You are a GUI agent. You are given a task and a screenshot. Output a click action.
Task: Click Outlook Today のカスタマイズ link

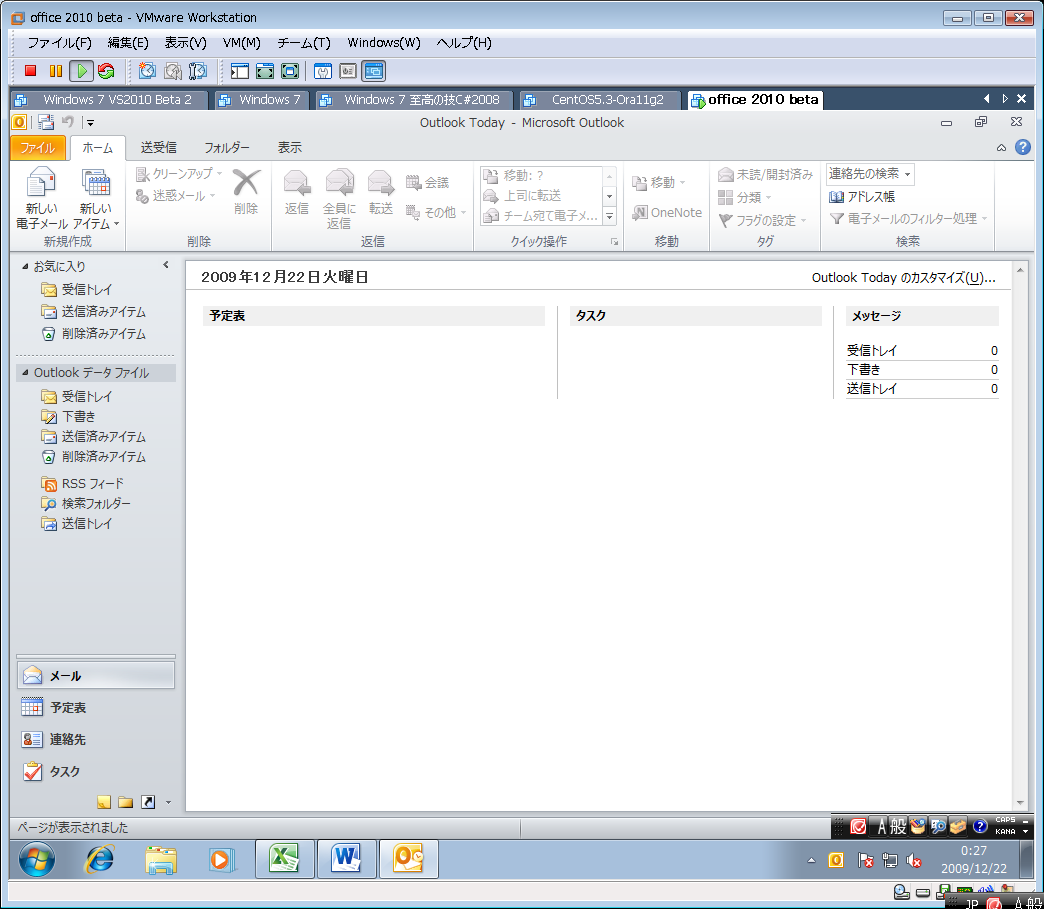pyautogui.click(x=903, y=278)
